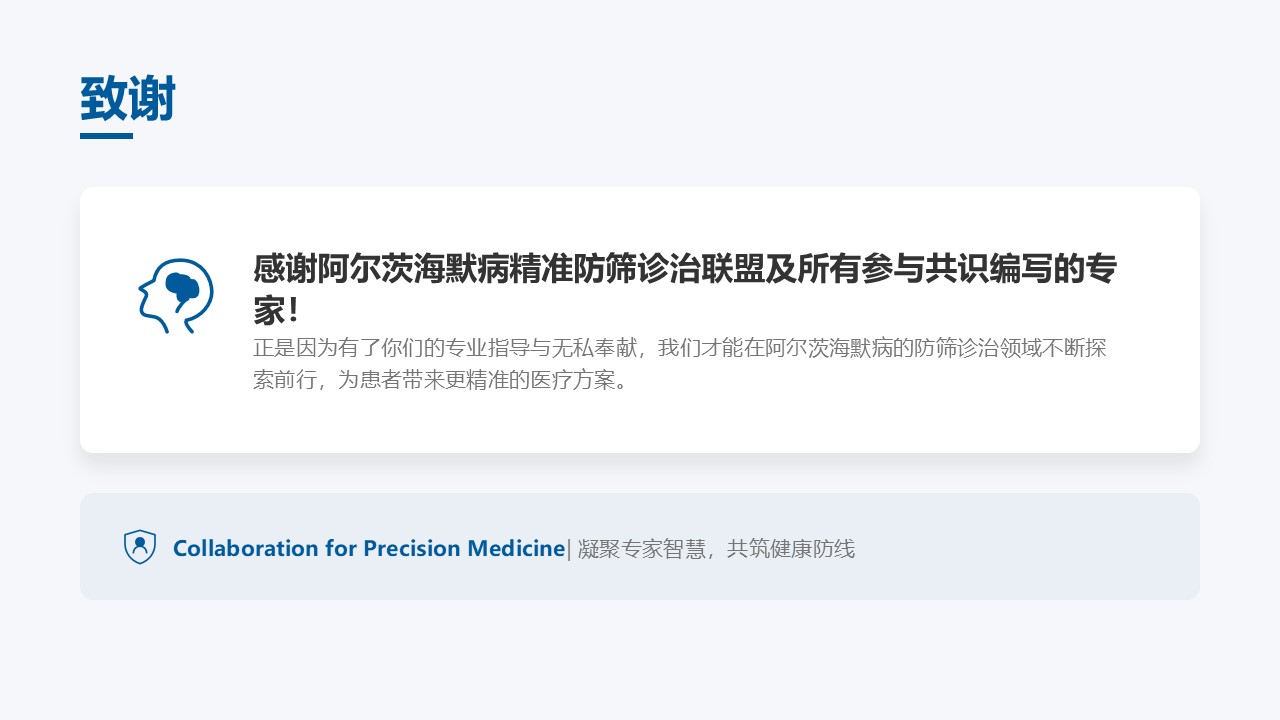1280x720 pixels.
Task: Click the paragraph line starting 索前行
Action: click(x=440, y=380)
